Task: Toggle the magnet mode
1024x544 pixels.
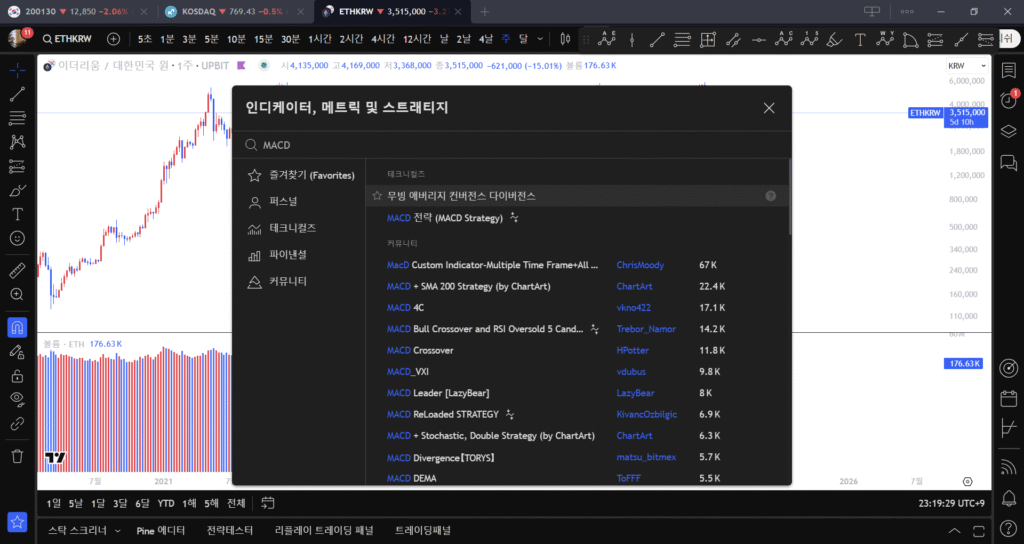Action: pyautogui.click(x=18, y=327)
